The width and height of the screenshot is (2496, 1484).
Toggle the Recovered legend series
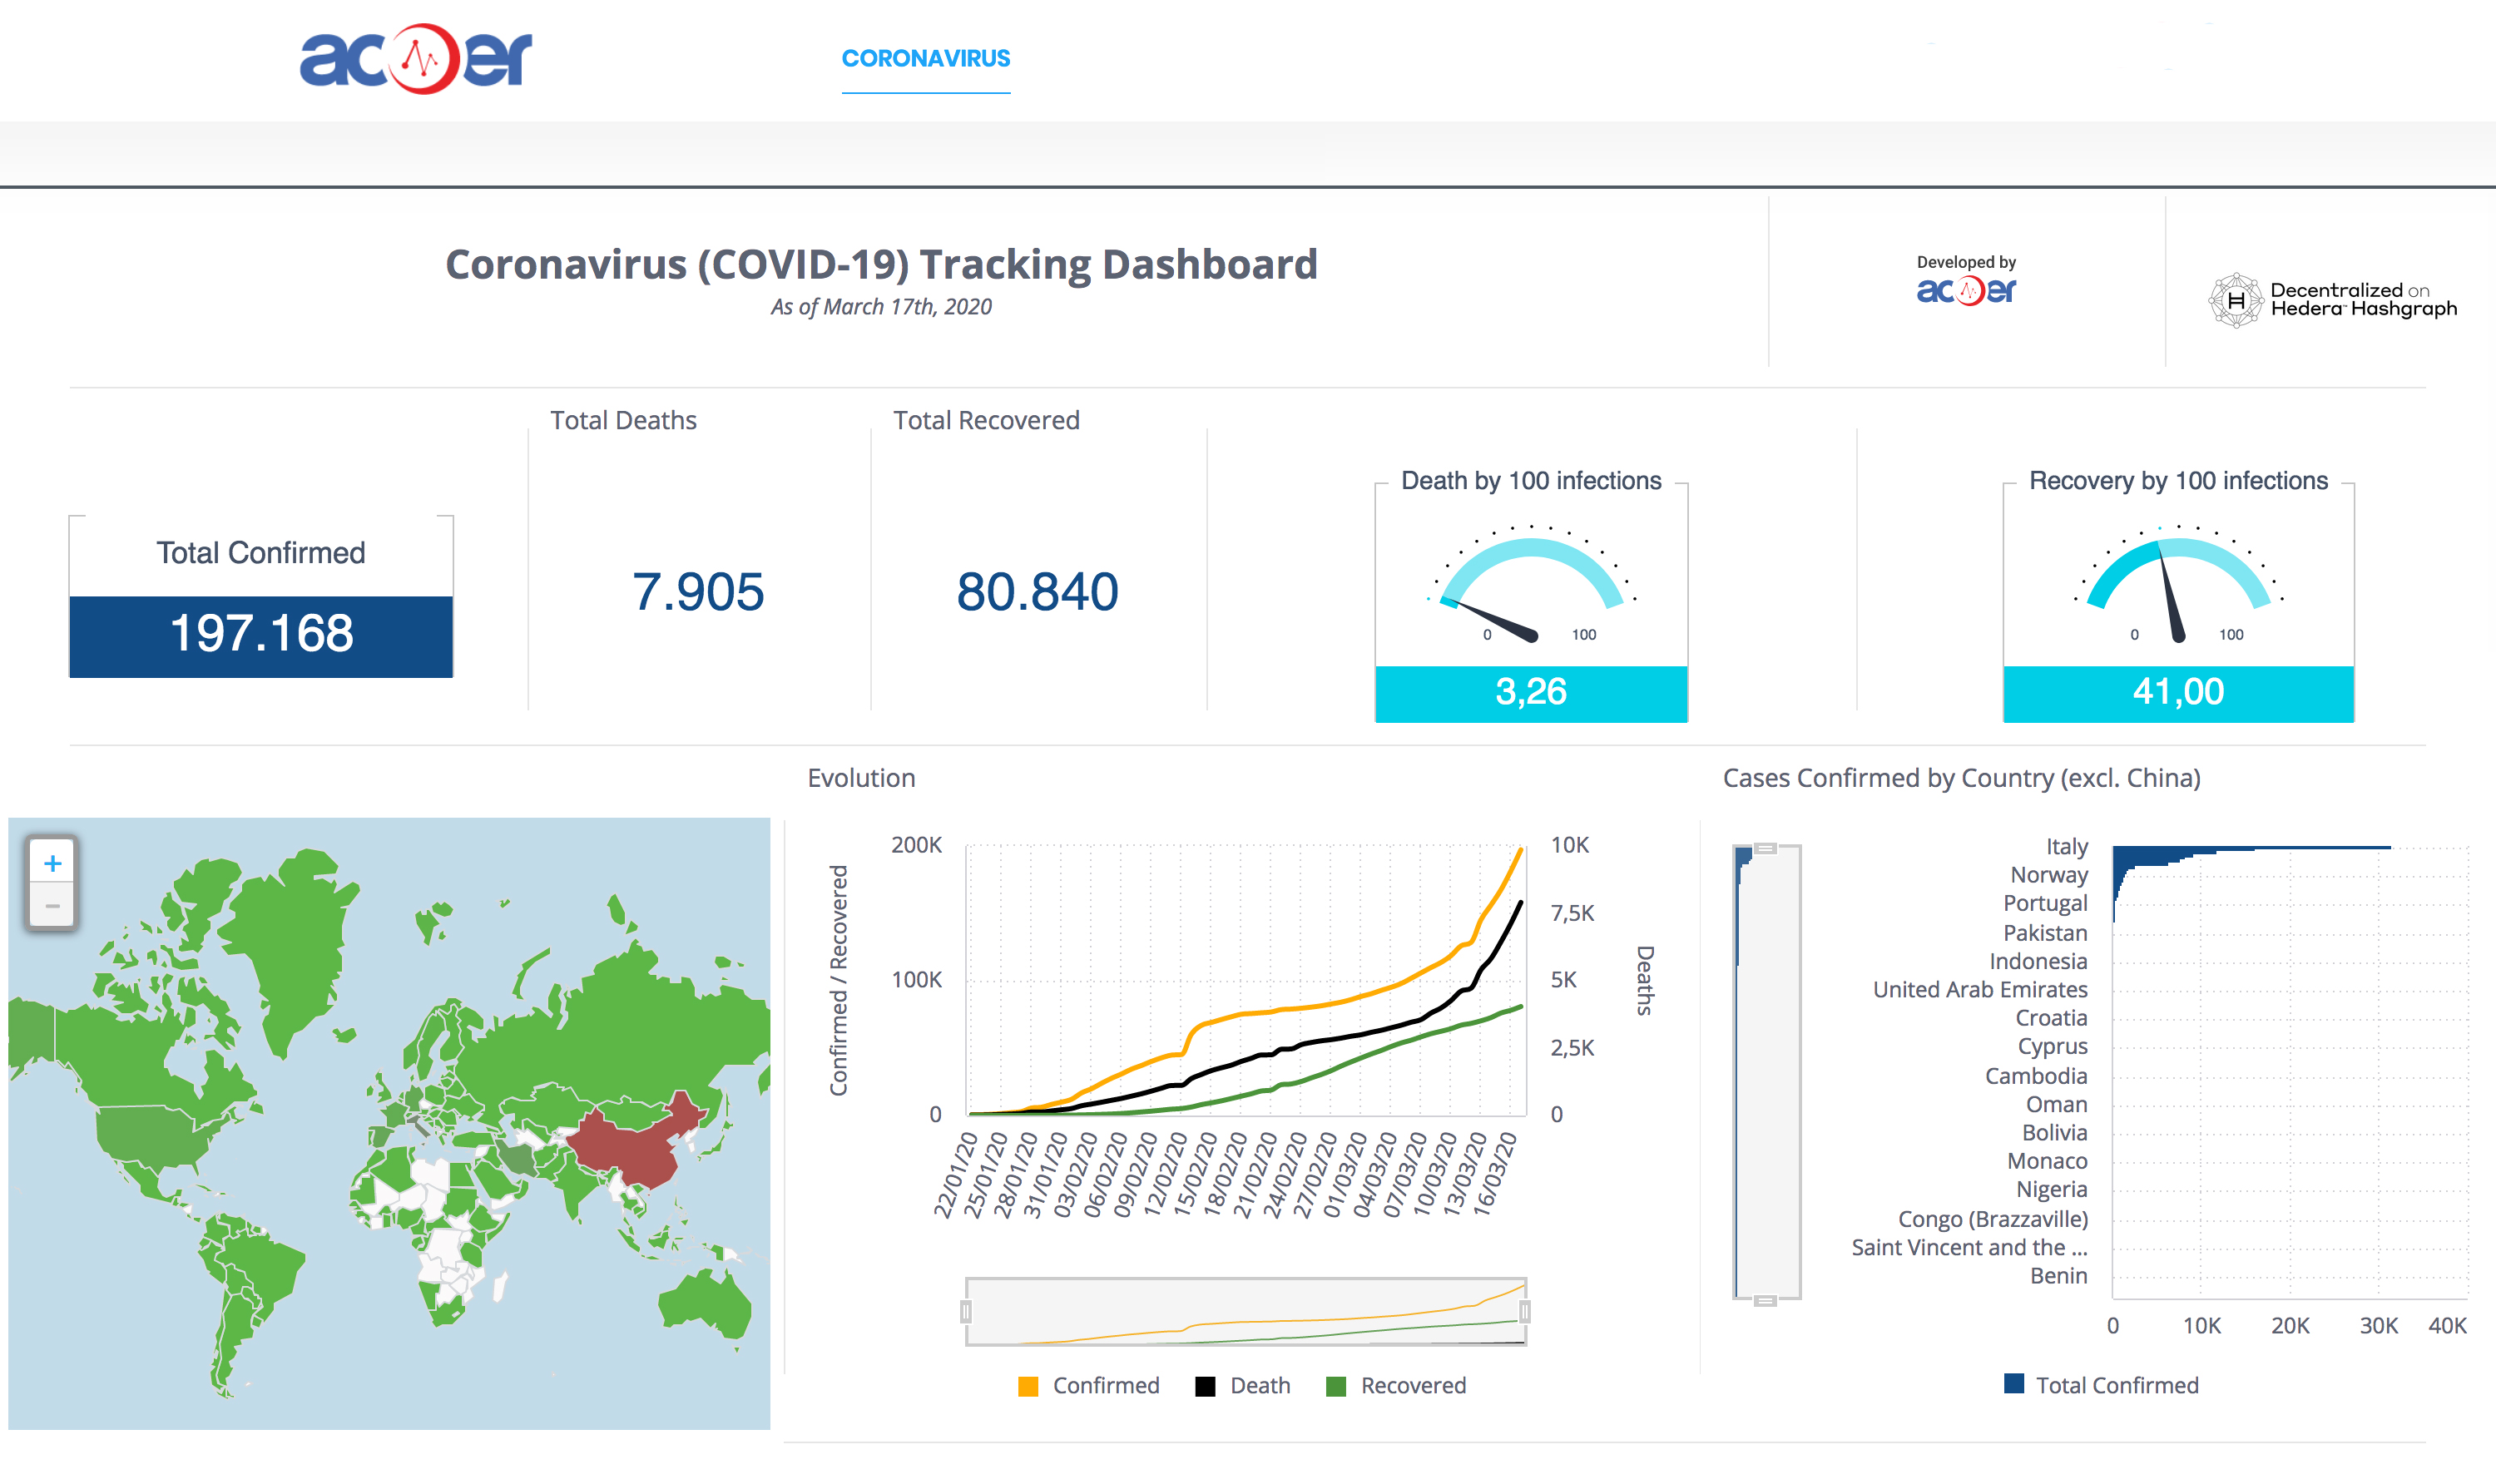click(1396, 1385)
